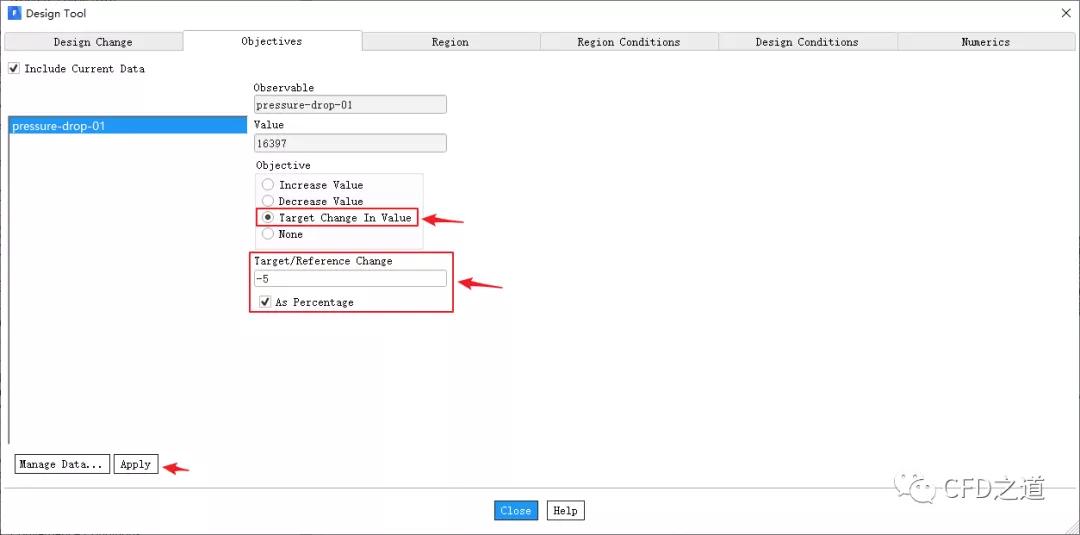Select the Increase Value radio option
This screenshot has height=535, width=1080.
tap(268, 185)
